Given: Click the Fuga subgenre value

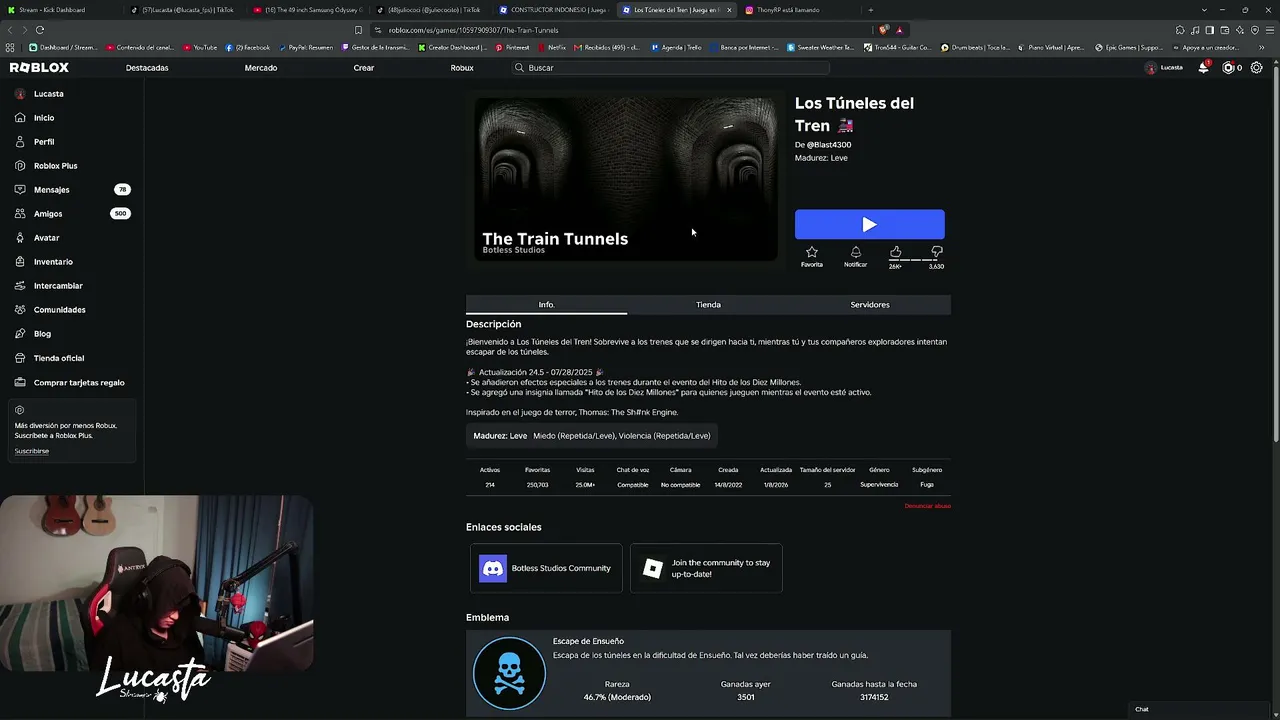Looking at the screenshot, I should point(927,485).
